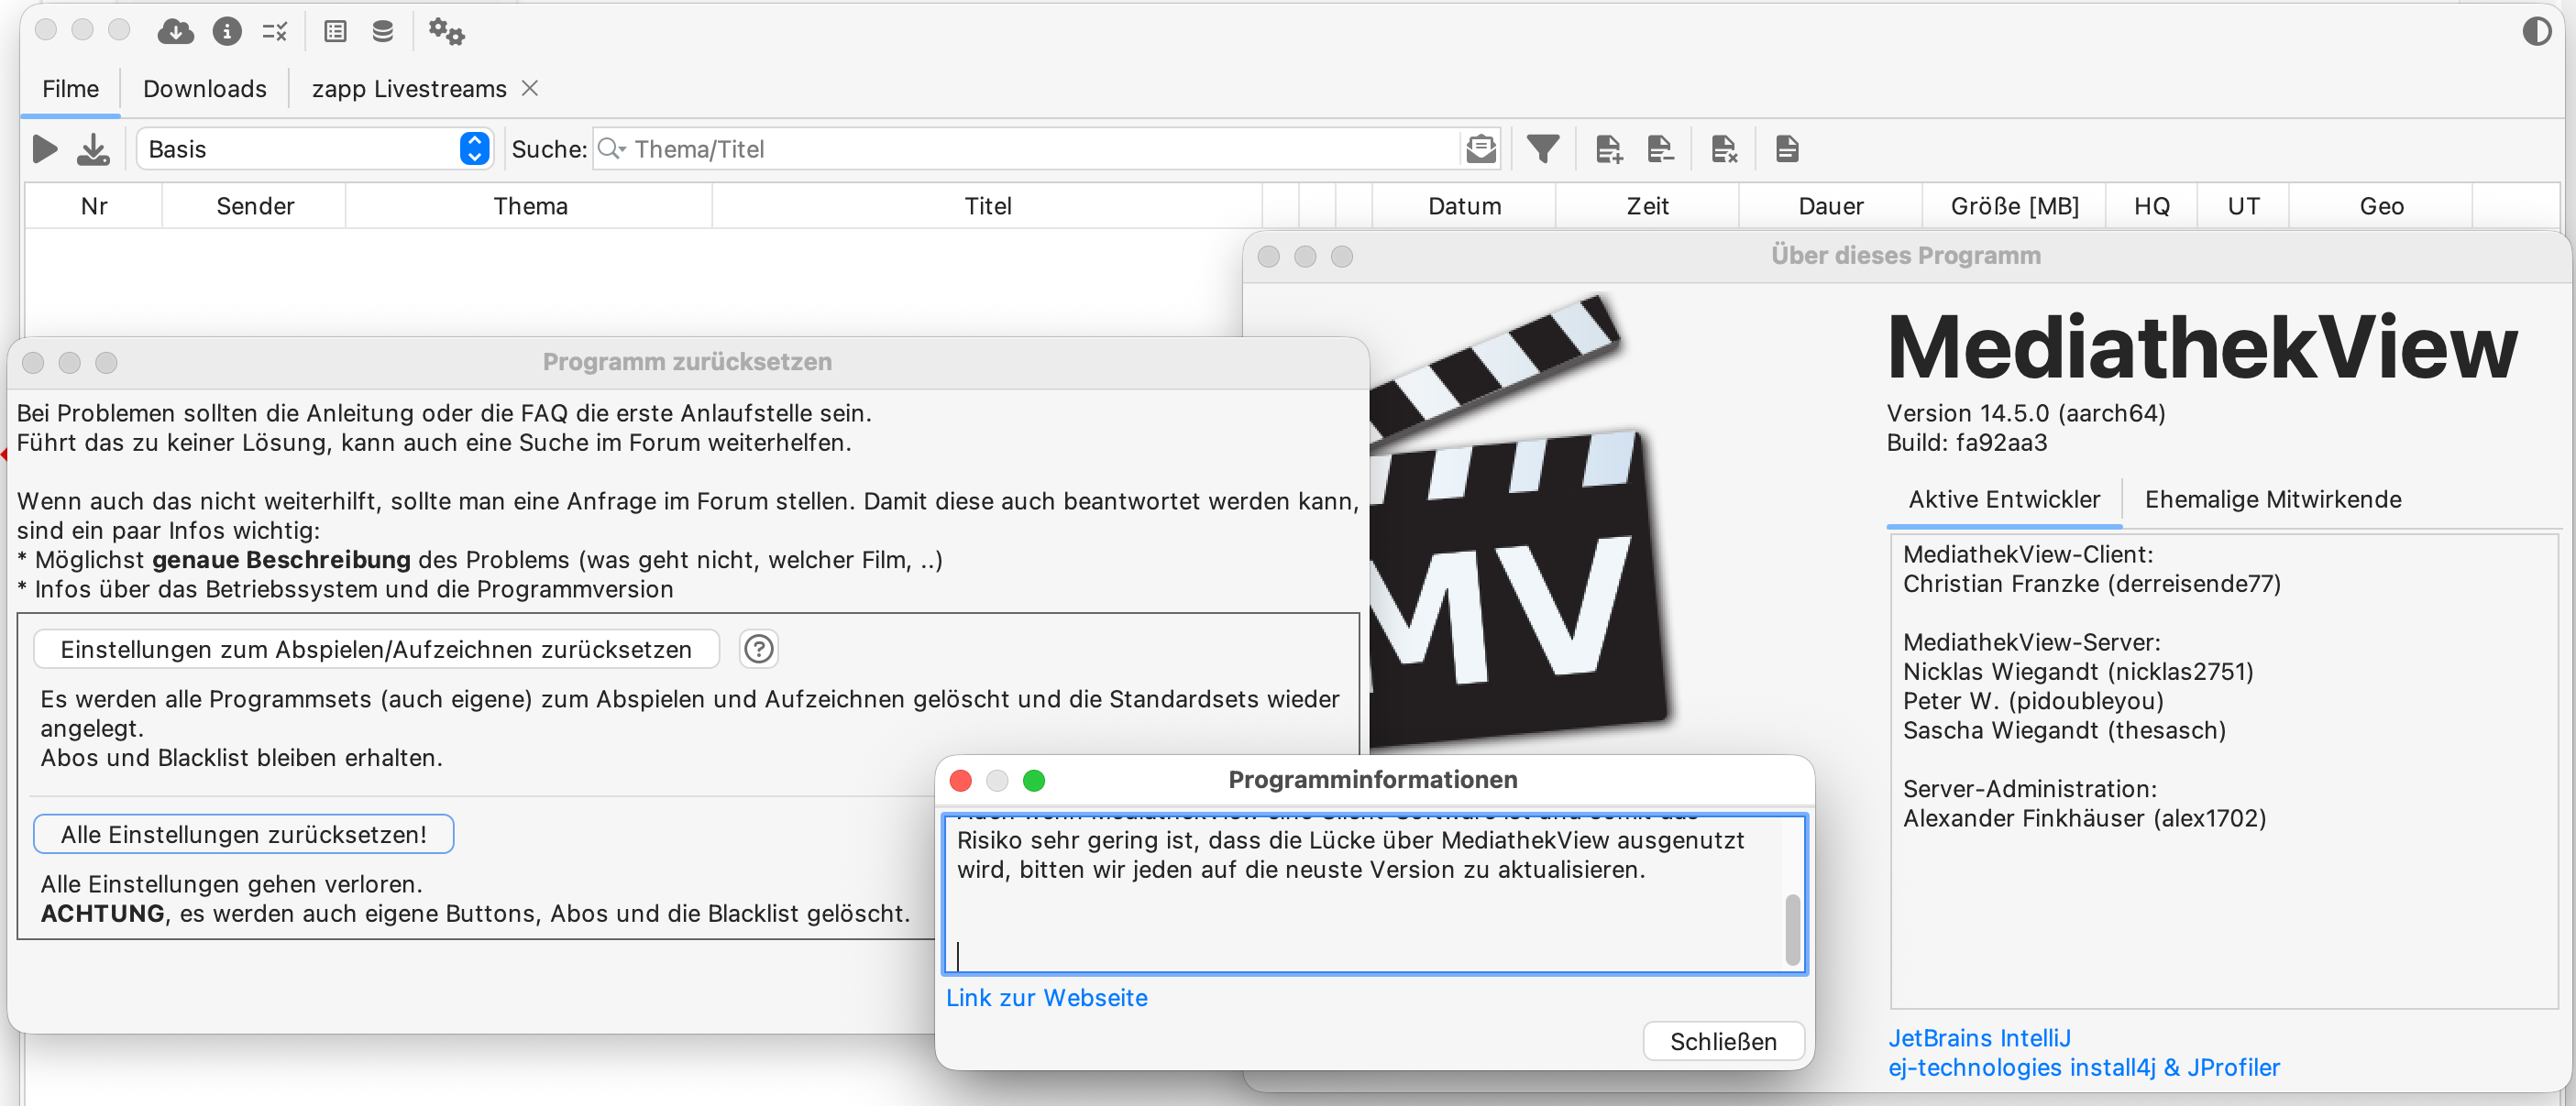Click Sascha Wiegandt (thesasch) entry

coord(2064,730)
